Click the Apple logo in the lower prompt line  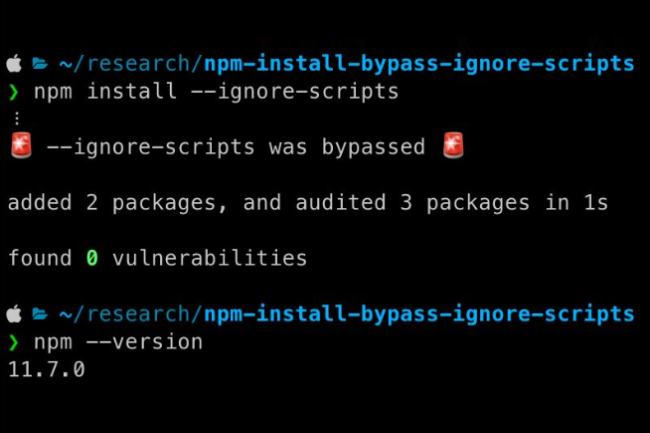coord(14,314)
